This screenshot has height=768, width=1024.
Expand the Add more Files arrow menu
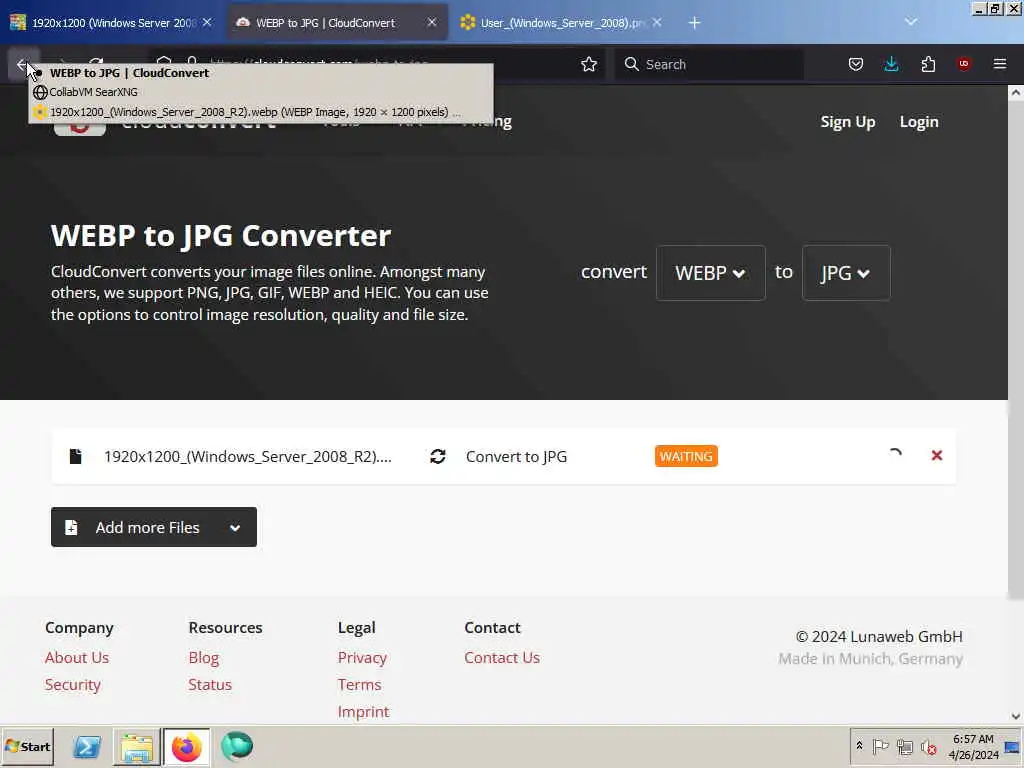tap(235, 527)
